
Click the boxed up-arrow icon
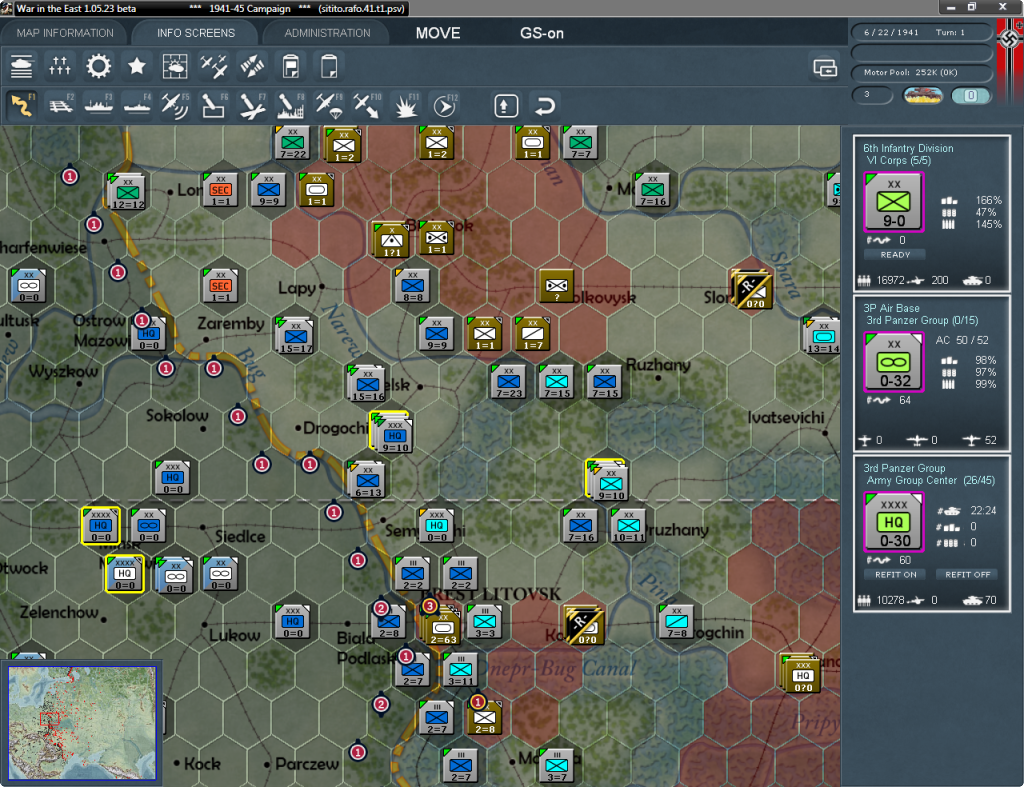(x=506, y=106)
